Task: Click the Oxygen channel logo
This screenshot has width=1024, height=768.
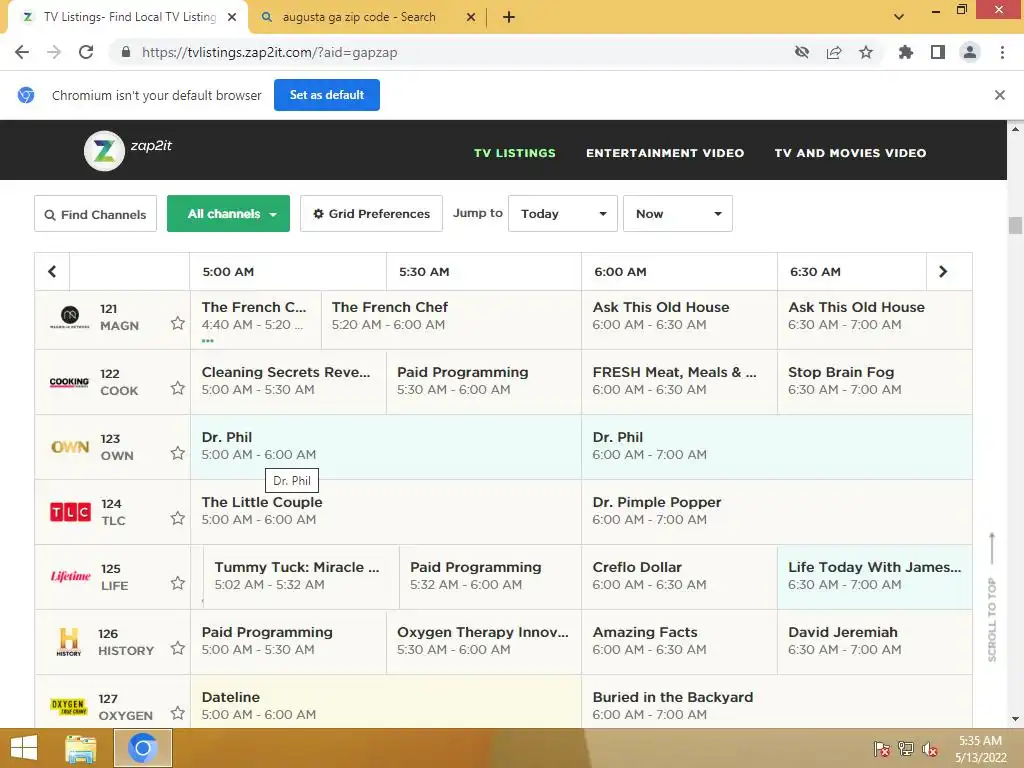Action: point(69,707)
